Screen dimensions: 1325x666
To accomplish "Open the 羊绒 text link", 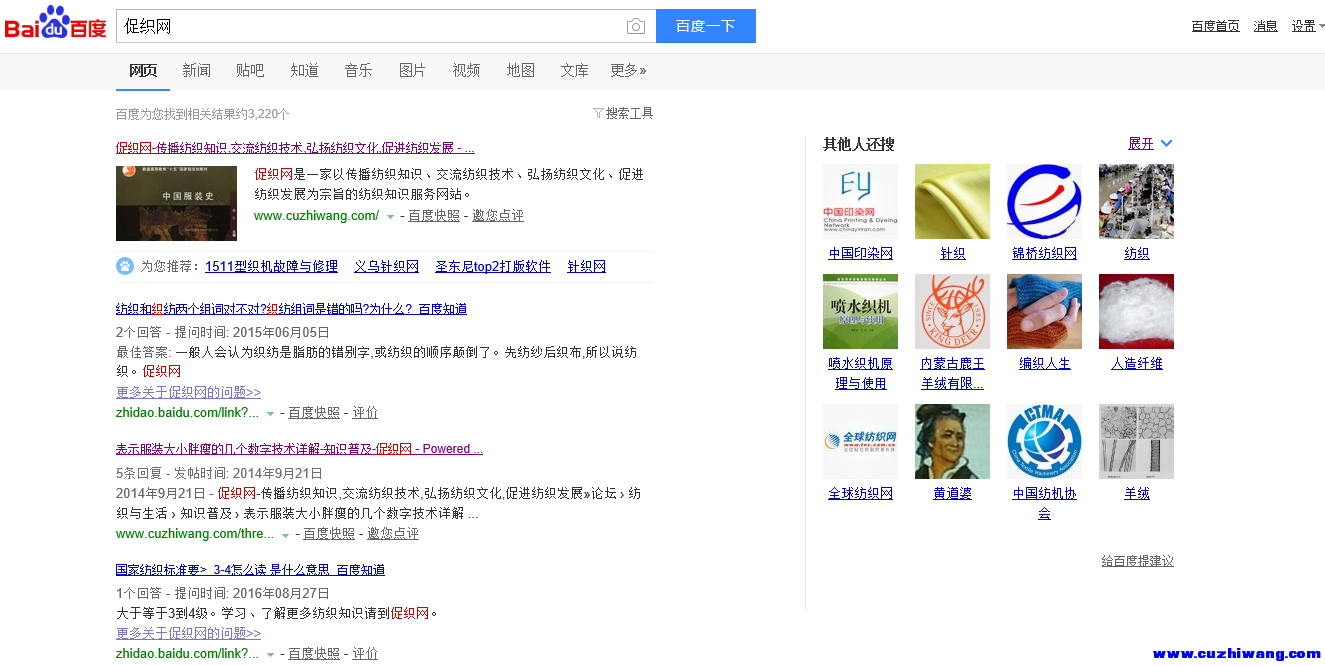I will pyautogui.click(x=1137, y=493).
